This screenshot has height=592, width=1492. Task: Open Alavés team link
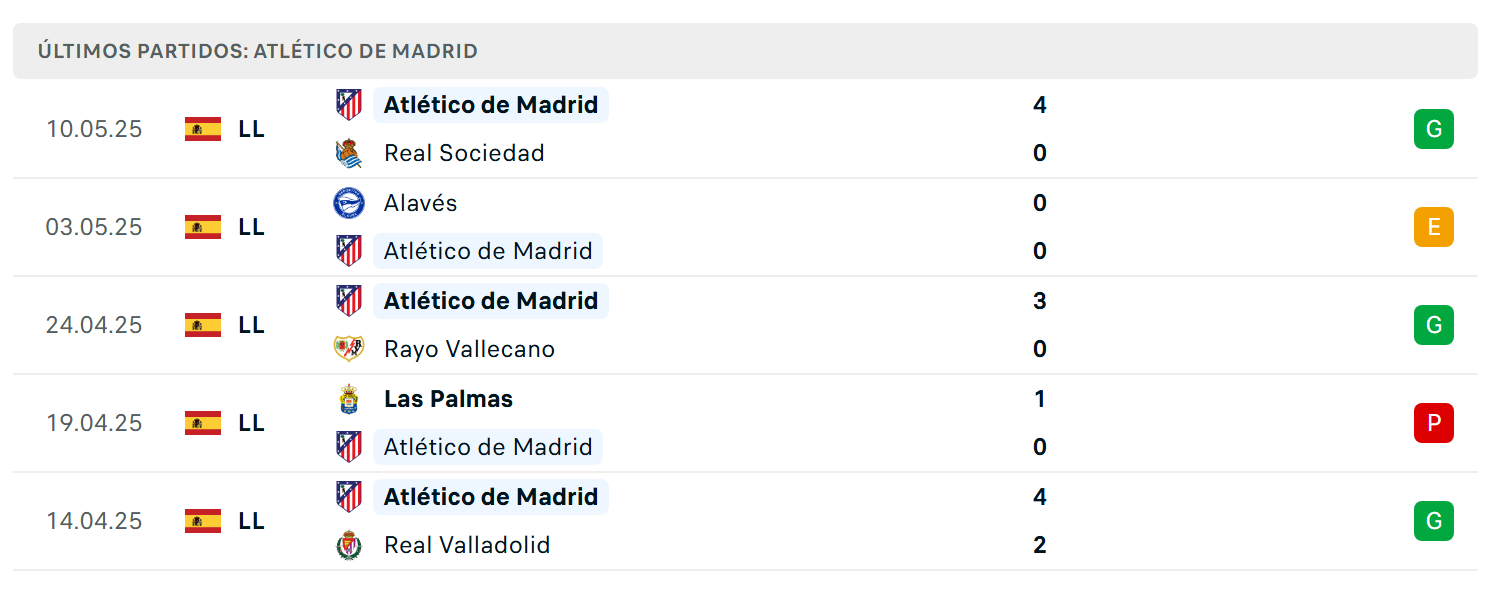click(420, 203)
